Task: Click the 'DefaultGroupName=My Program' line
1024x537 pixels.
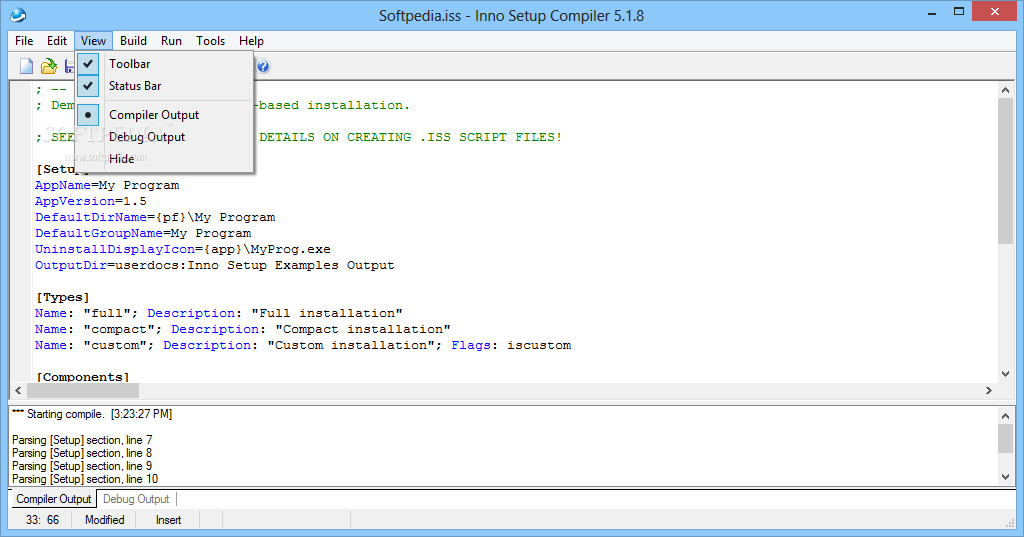Action: click(143, 233)
